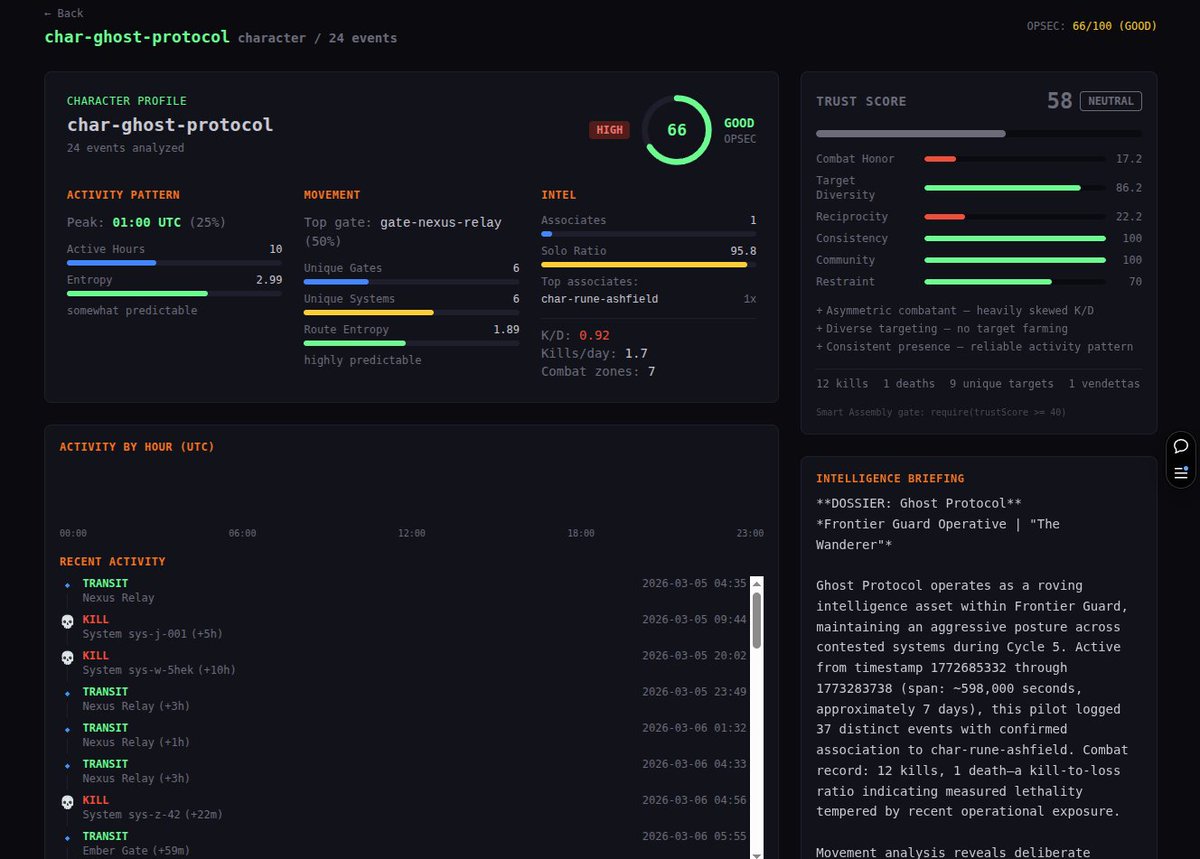Click diamond marker beside Ember Gate transit
This screenshot has width=1200, height=859.
click(x=67, y=837)
